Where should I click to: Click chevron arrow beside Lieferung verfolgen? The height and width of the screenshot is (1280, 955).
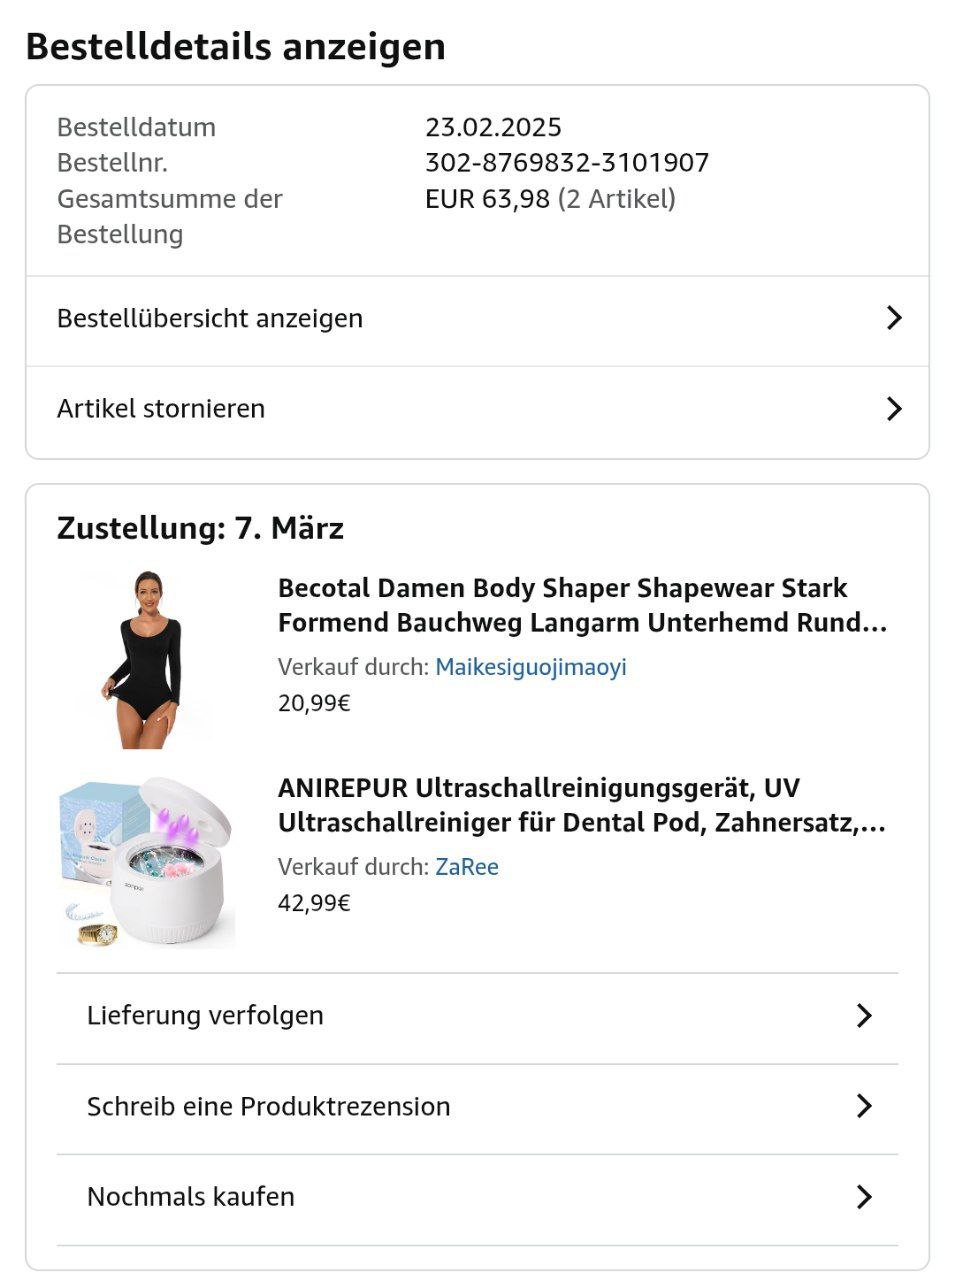[864, 1016]
